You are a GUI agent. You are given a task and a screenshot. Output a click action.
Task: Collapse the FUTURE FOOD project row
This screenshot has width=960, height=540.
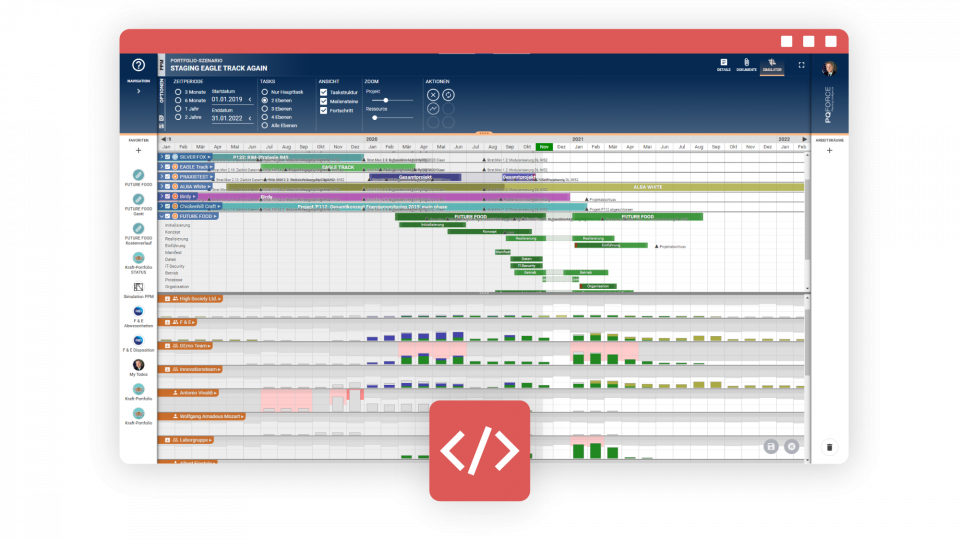(162, 216)
